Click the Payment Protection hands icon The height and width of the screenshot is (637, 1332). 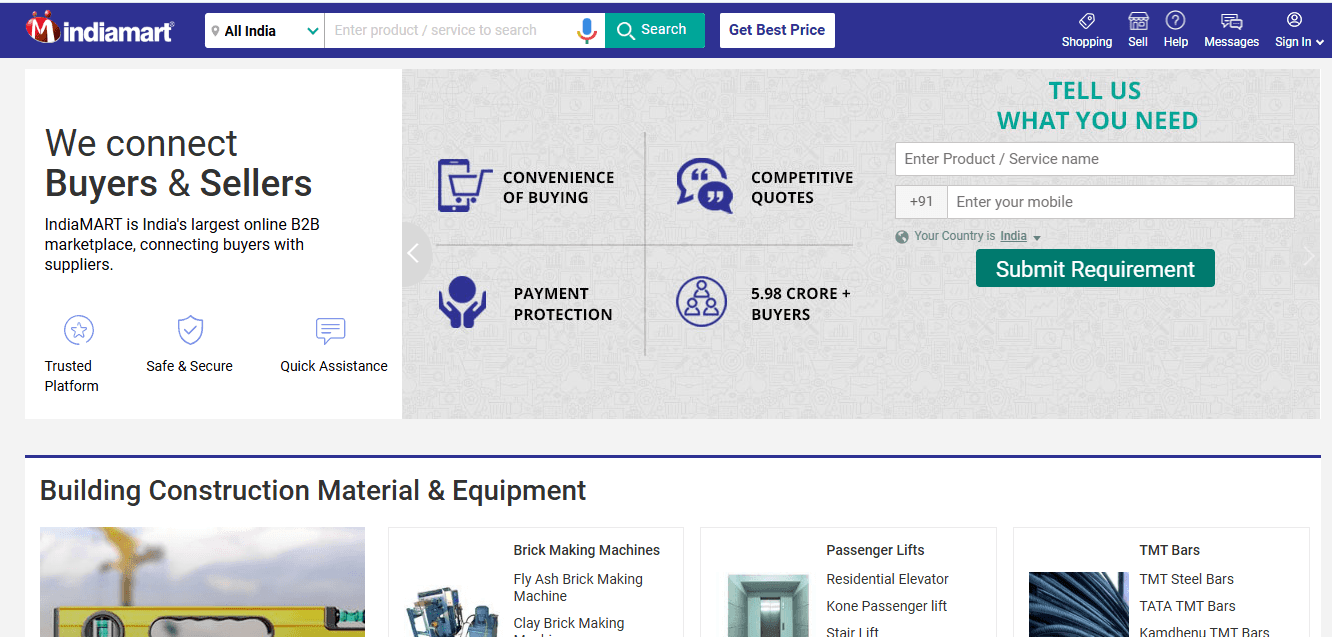462,302
